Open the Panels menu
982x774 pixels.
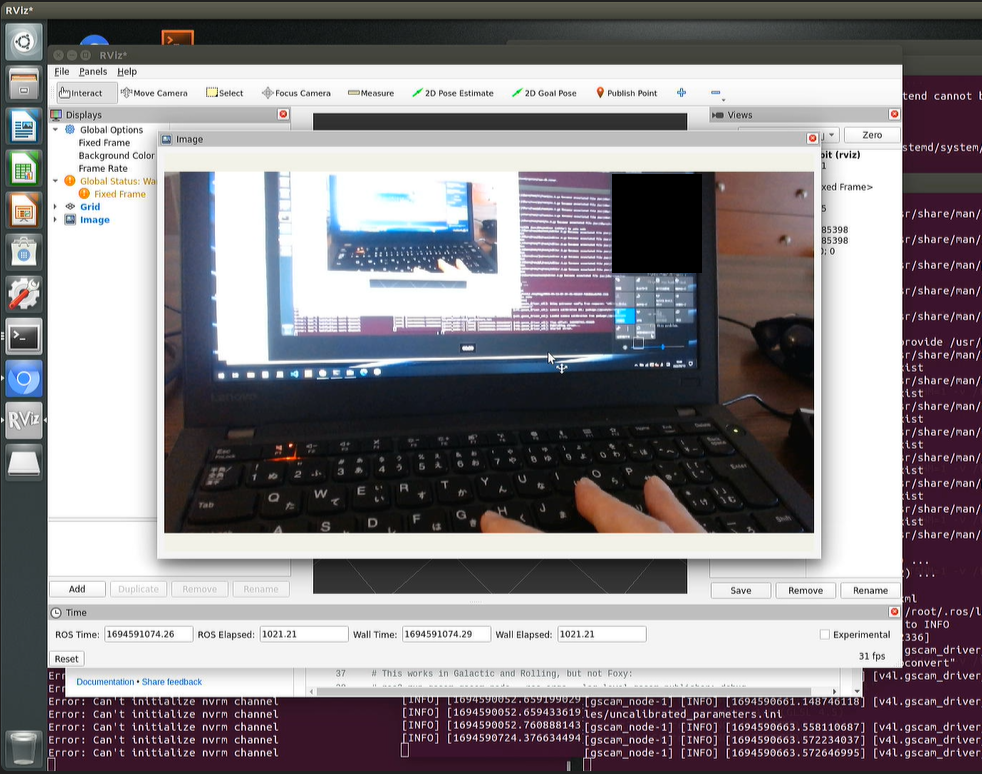coord(93,71)
